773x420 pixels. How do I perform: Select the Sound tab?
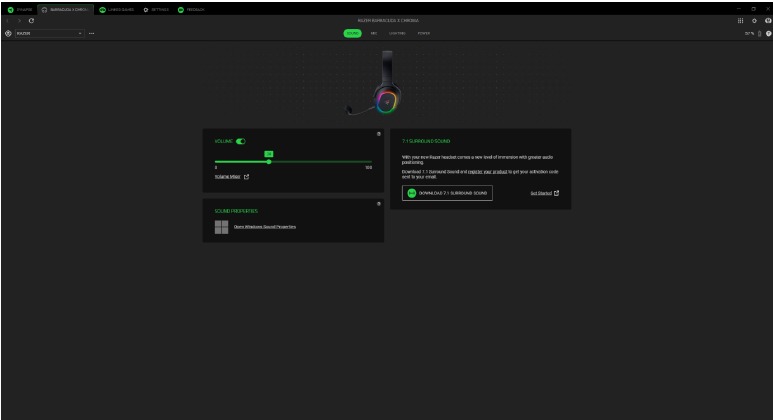coord(352,34)
